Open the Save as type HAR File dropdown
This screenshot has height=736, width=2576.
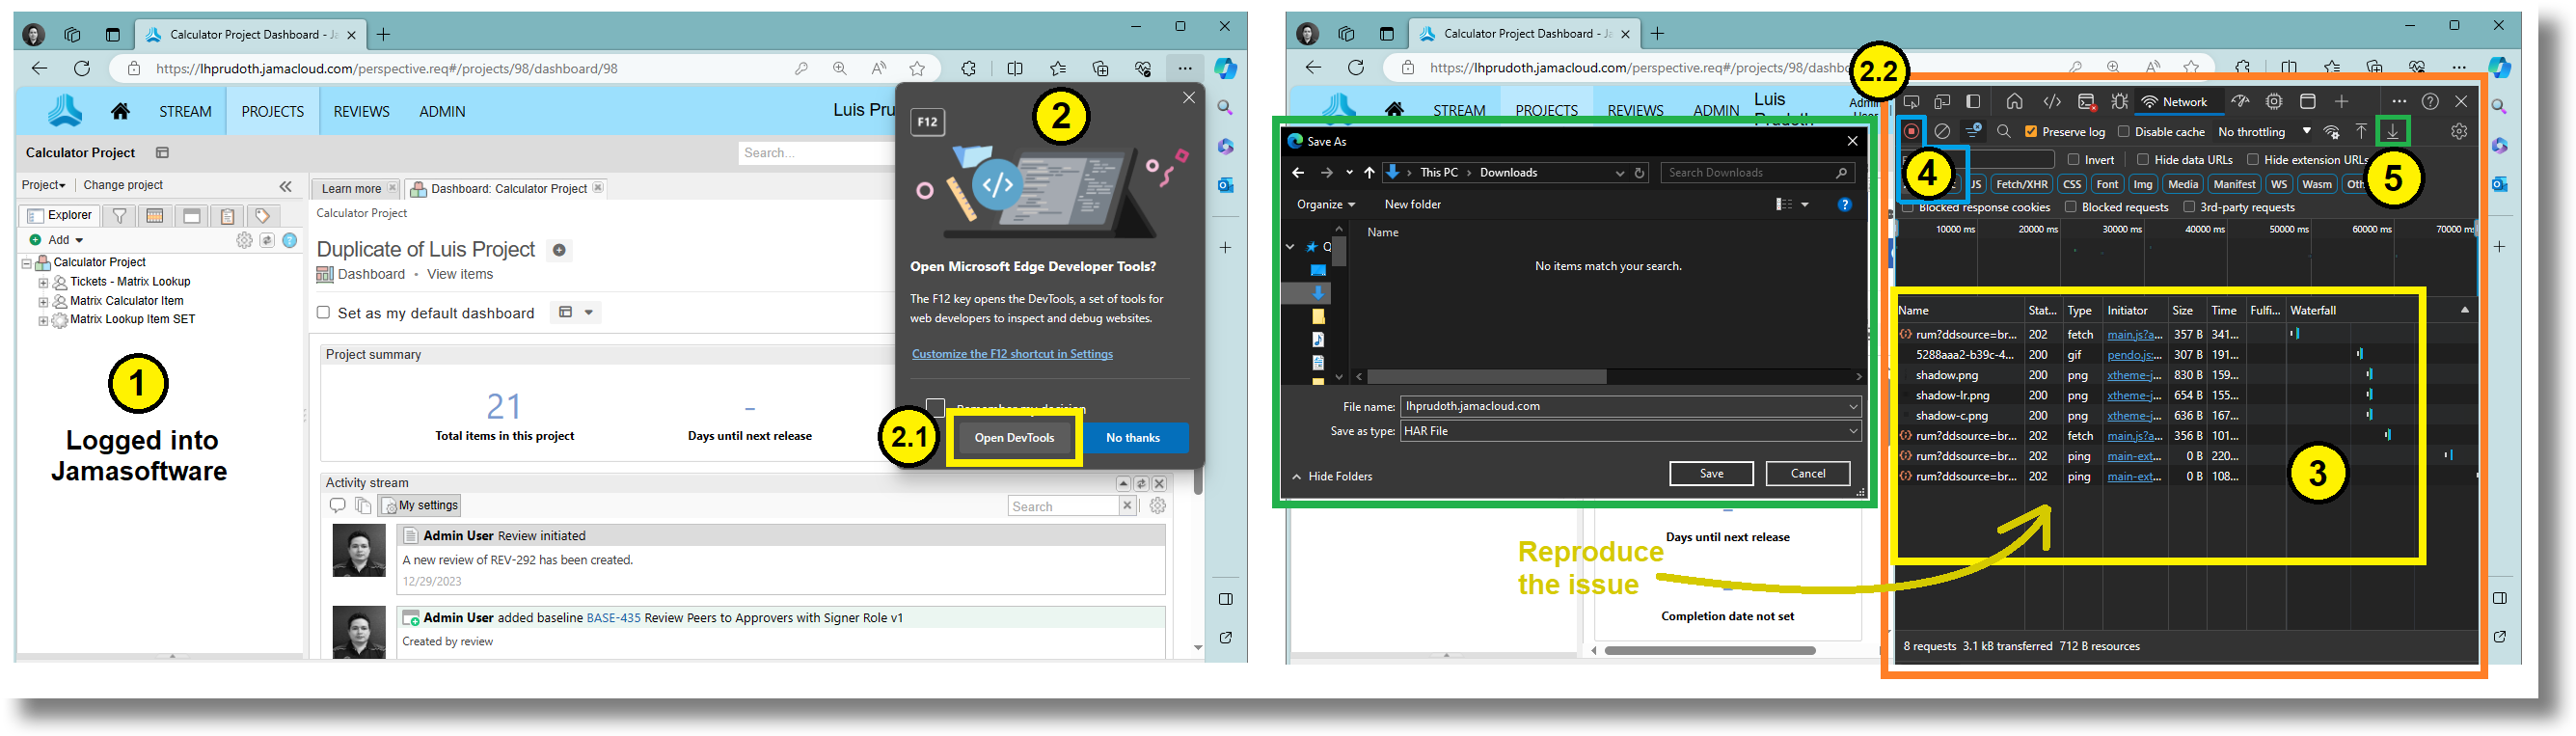pyautogui.click(x=1630, y=431)
